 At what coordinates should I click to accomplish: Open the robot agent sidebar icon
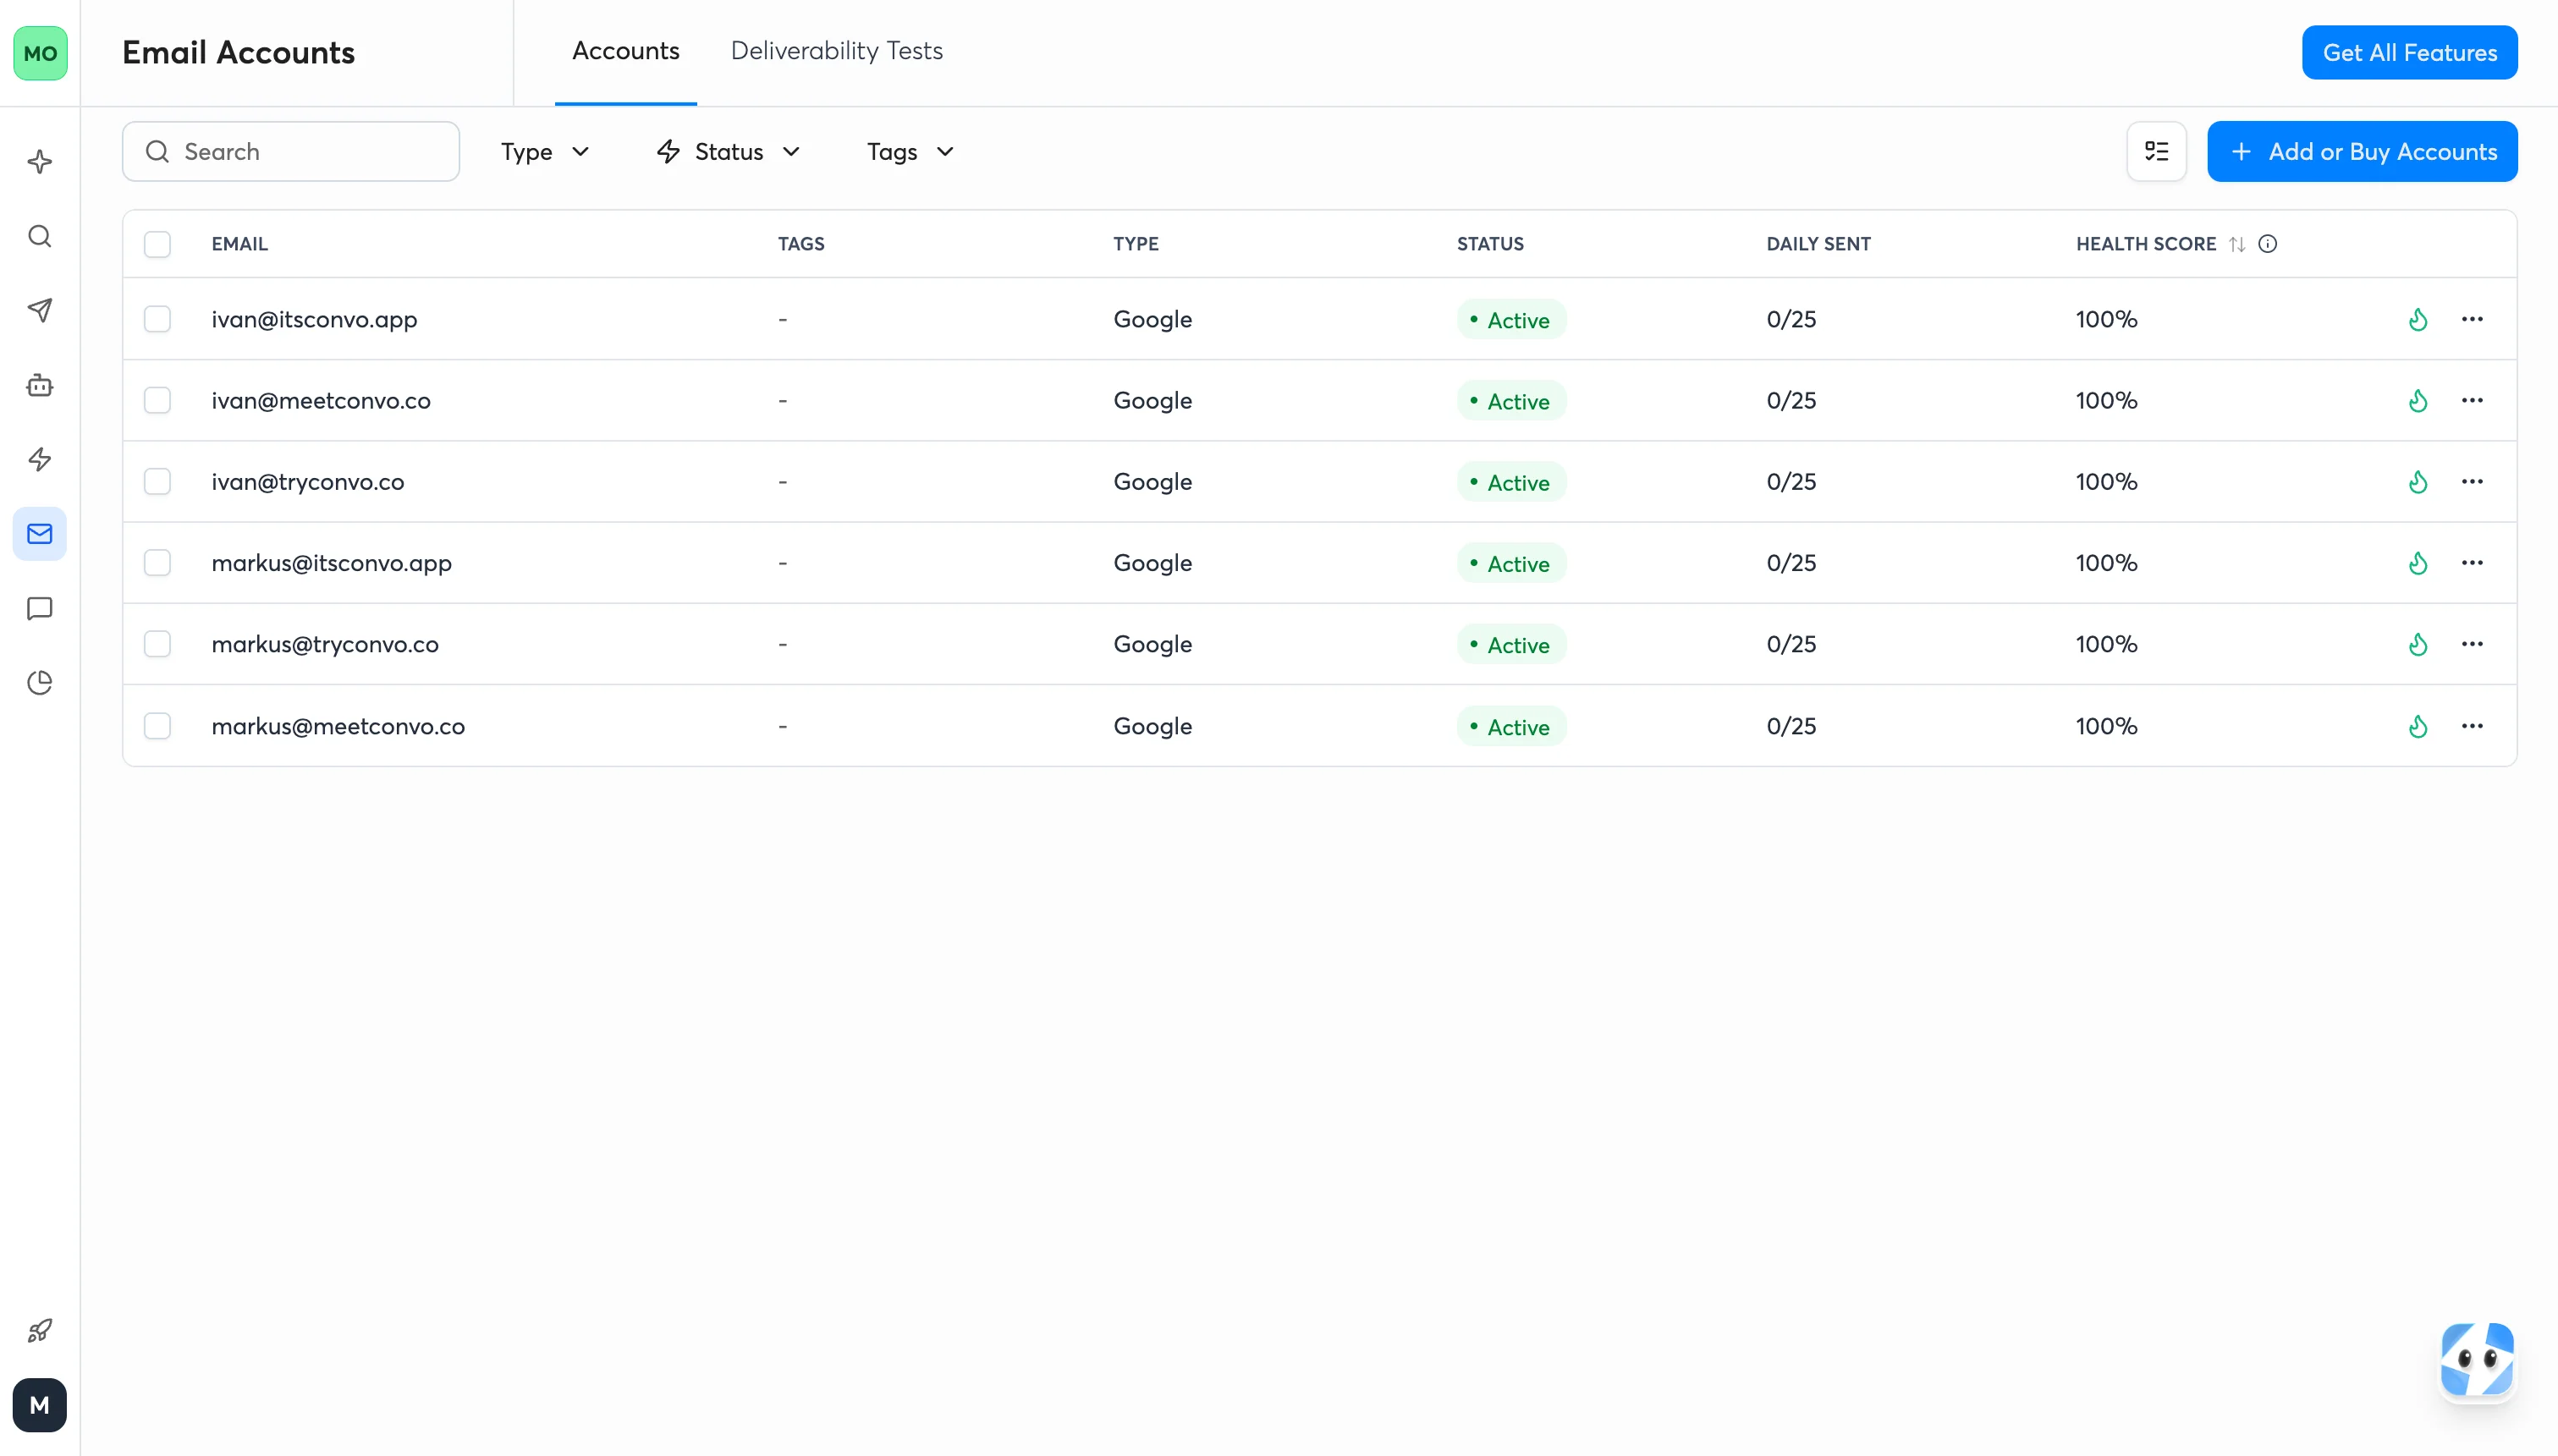pos(40,385)
